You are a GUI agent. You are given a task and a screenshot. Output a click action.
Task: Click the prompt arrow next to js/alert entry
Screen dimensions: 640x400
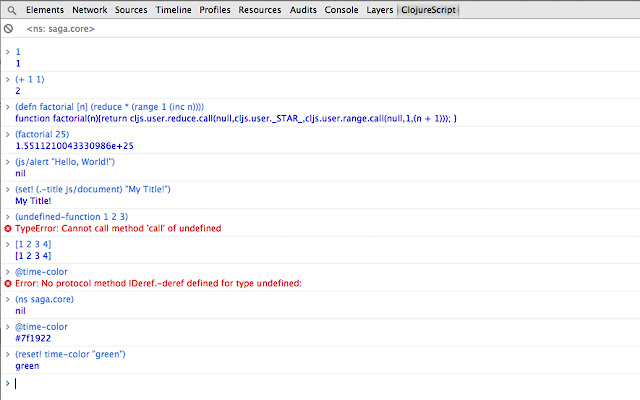[x=7, y=162]
